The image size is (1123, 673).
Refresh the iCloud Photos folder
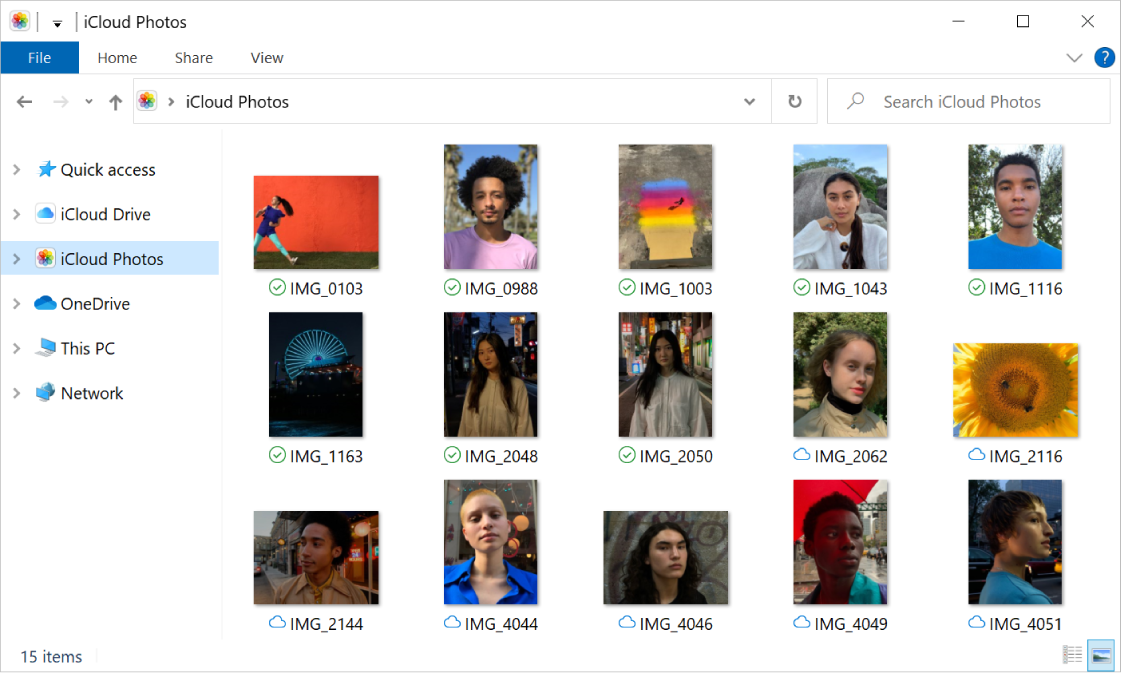click(794, 101)
